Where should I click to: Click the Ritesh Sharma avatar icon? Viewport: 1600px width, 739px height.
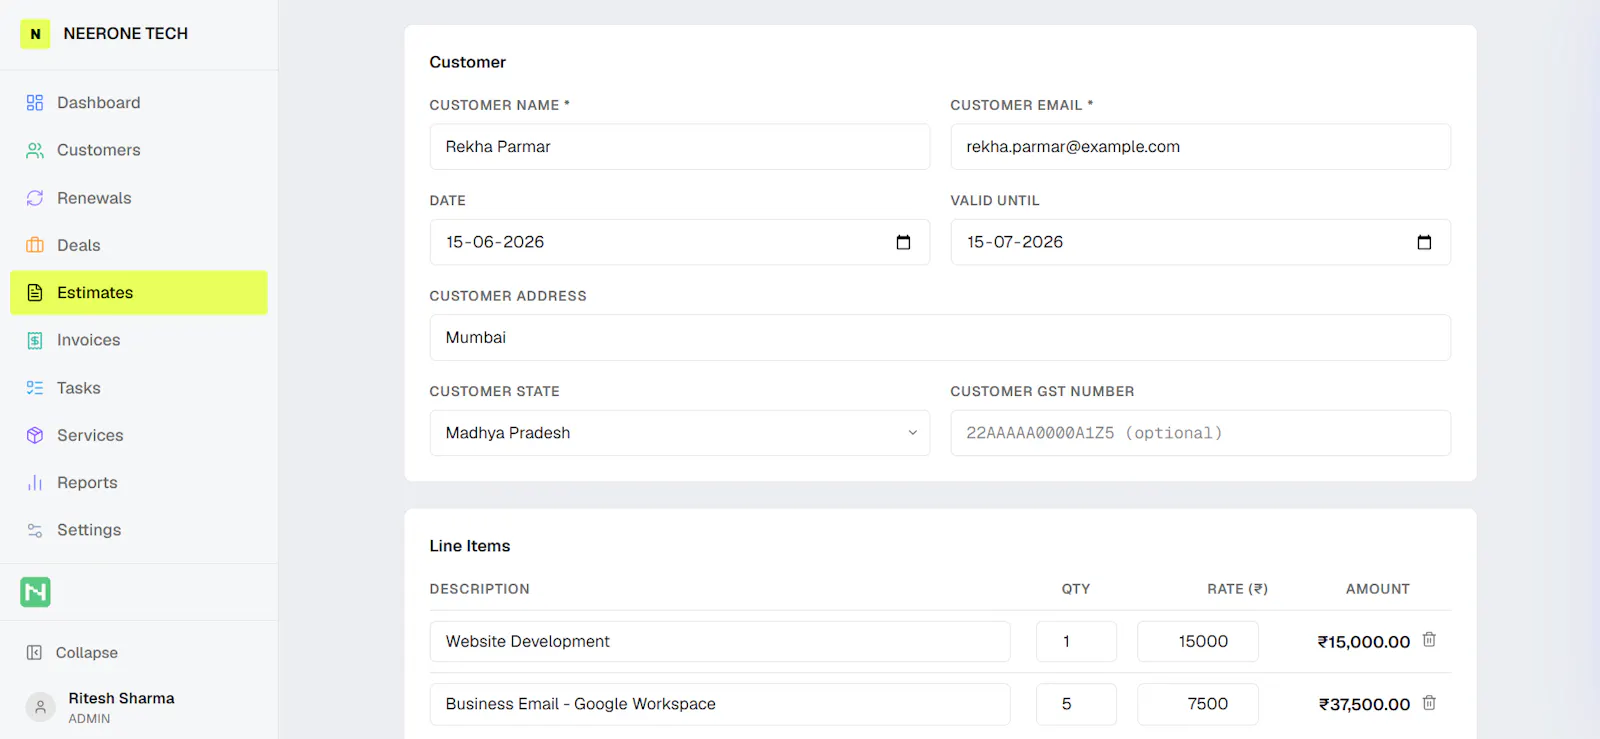[x=40, y=707]
